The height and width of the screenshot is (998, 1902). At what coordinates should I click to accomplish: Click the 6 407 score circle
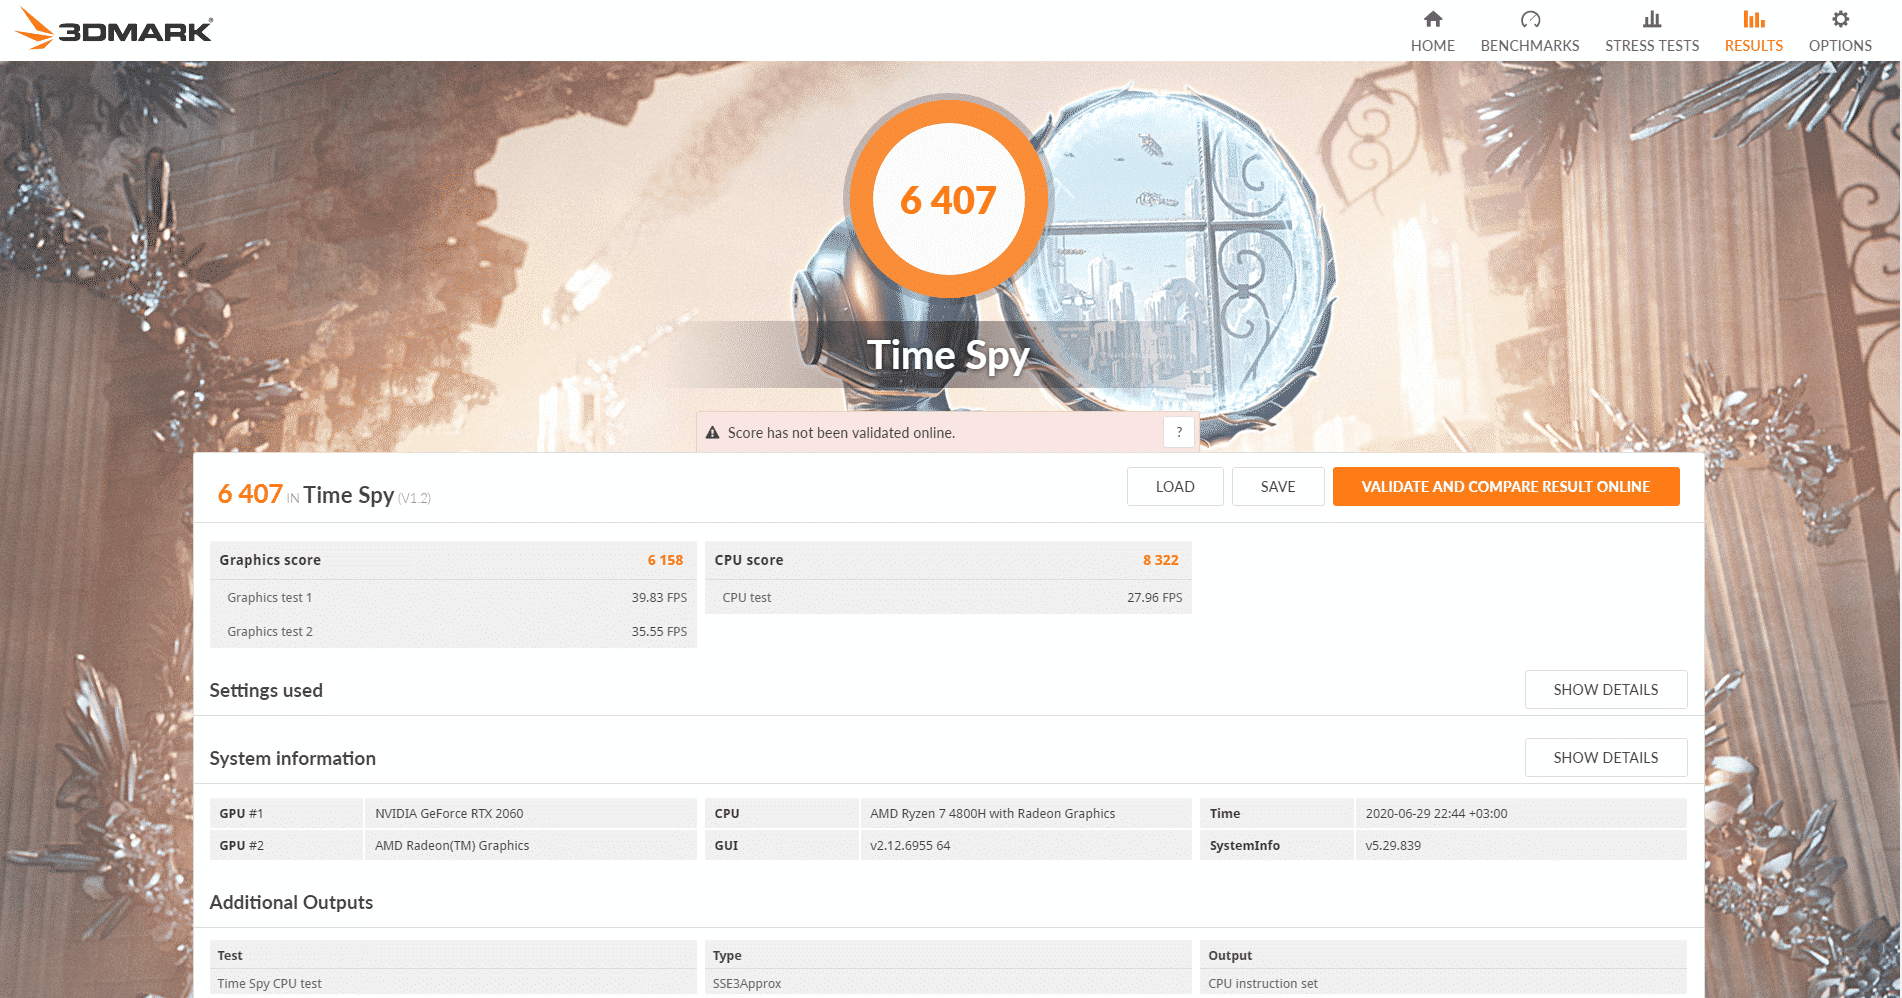pos(948,200)
